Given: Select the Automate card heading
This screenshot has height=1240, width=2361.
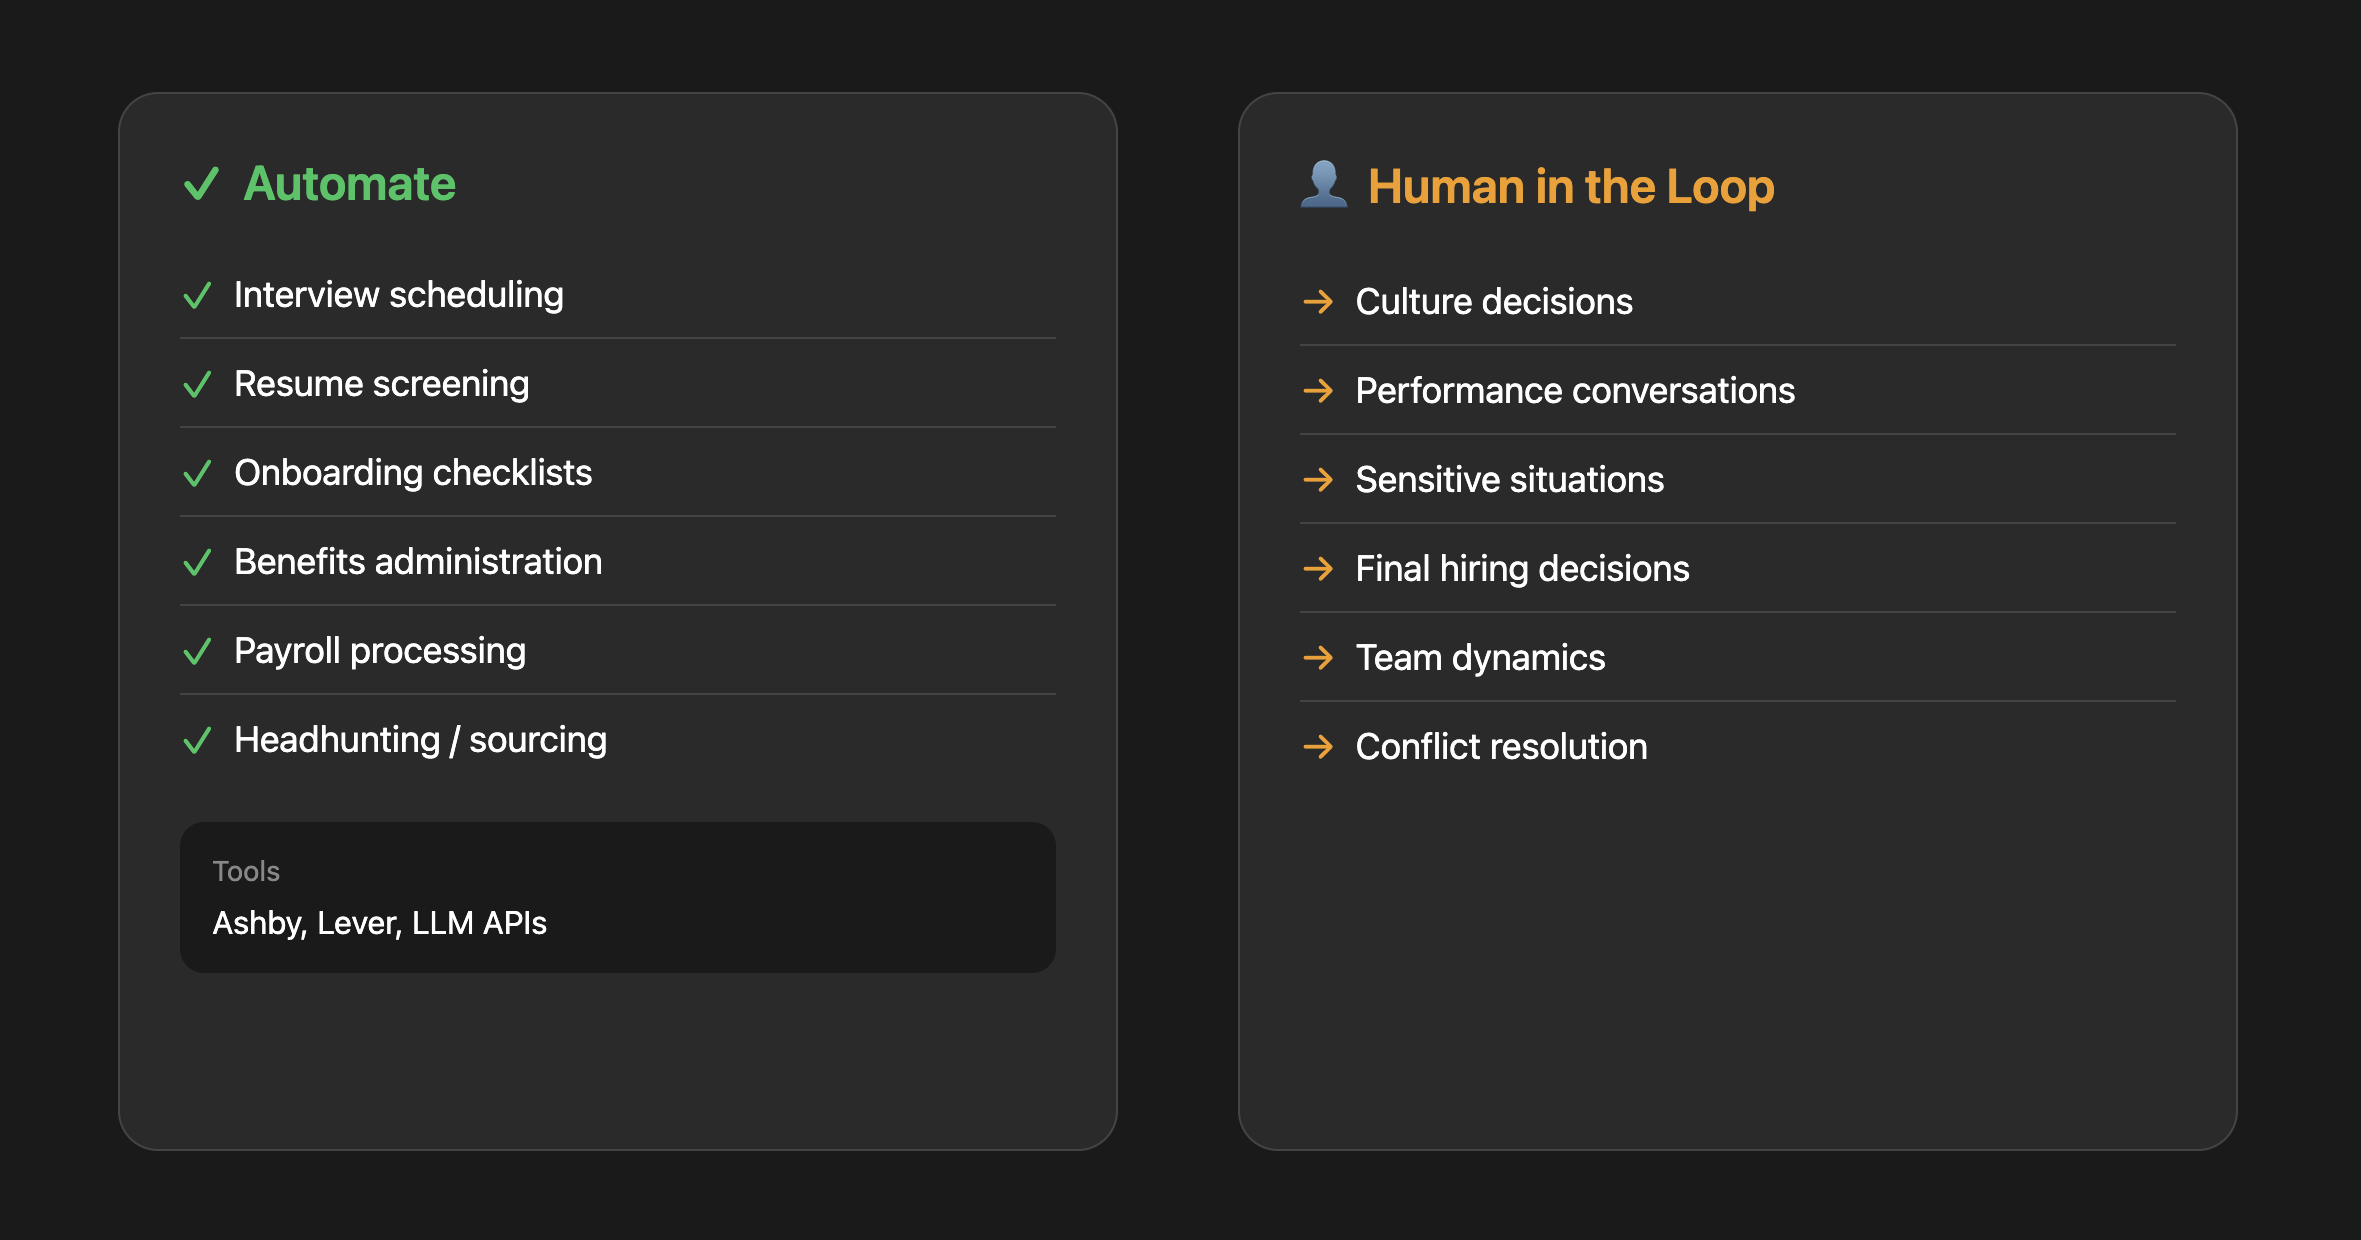Looking at the screenshot, I should coord(351,184).
